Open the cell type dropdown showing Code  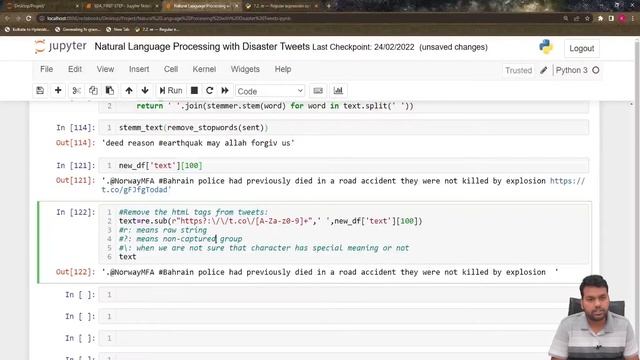[270, 91]
